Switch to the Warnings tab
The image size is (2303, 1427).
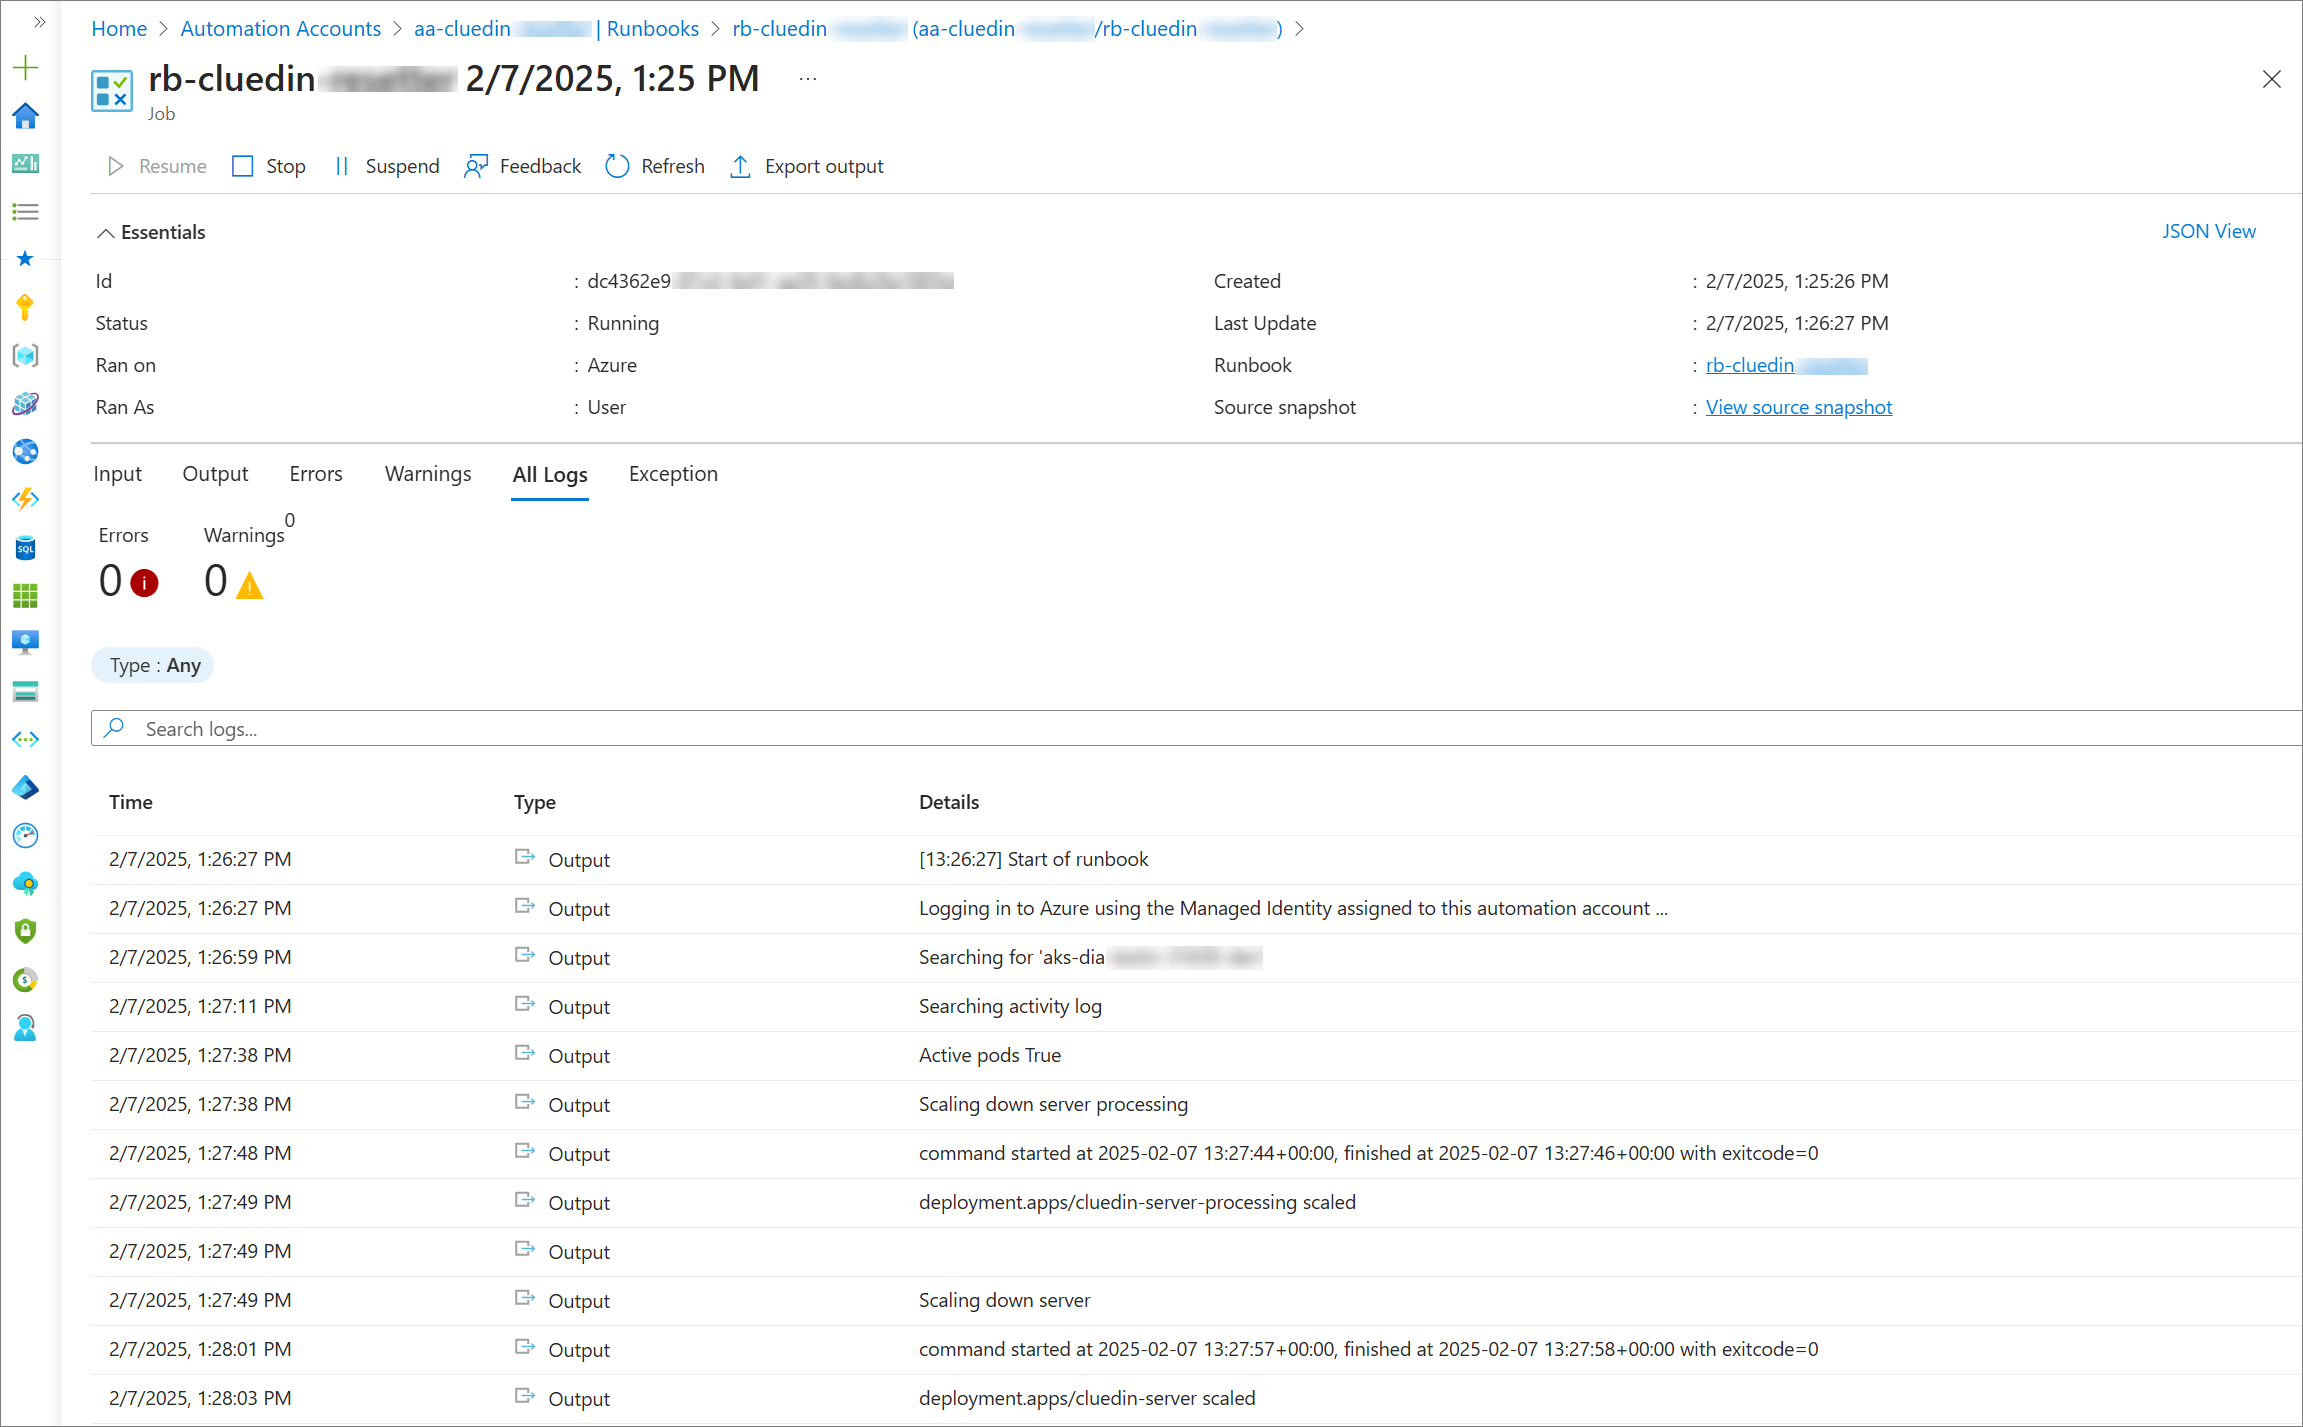(x=428, y=474)
